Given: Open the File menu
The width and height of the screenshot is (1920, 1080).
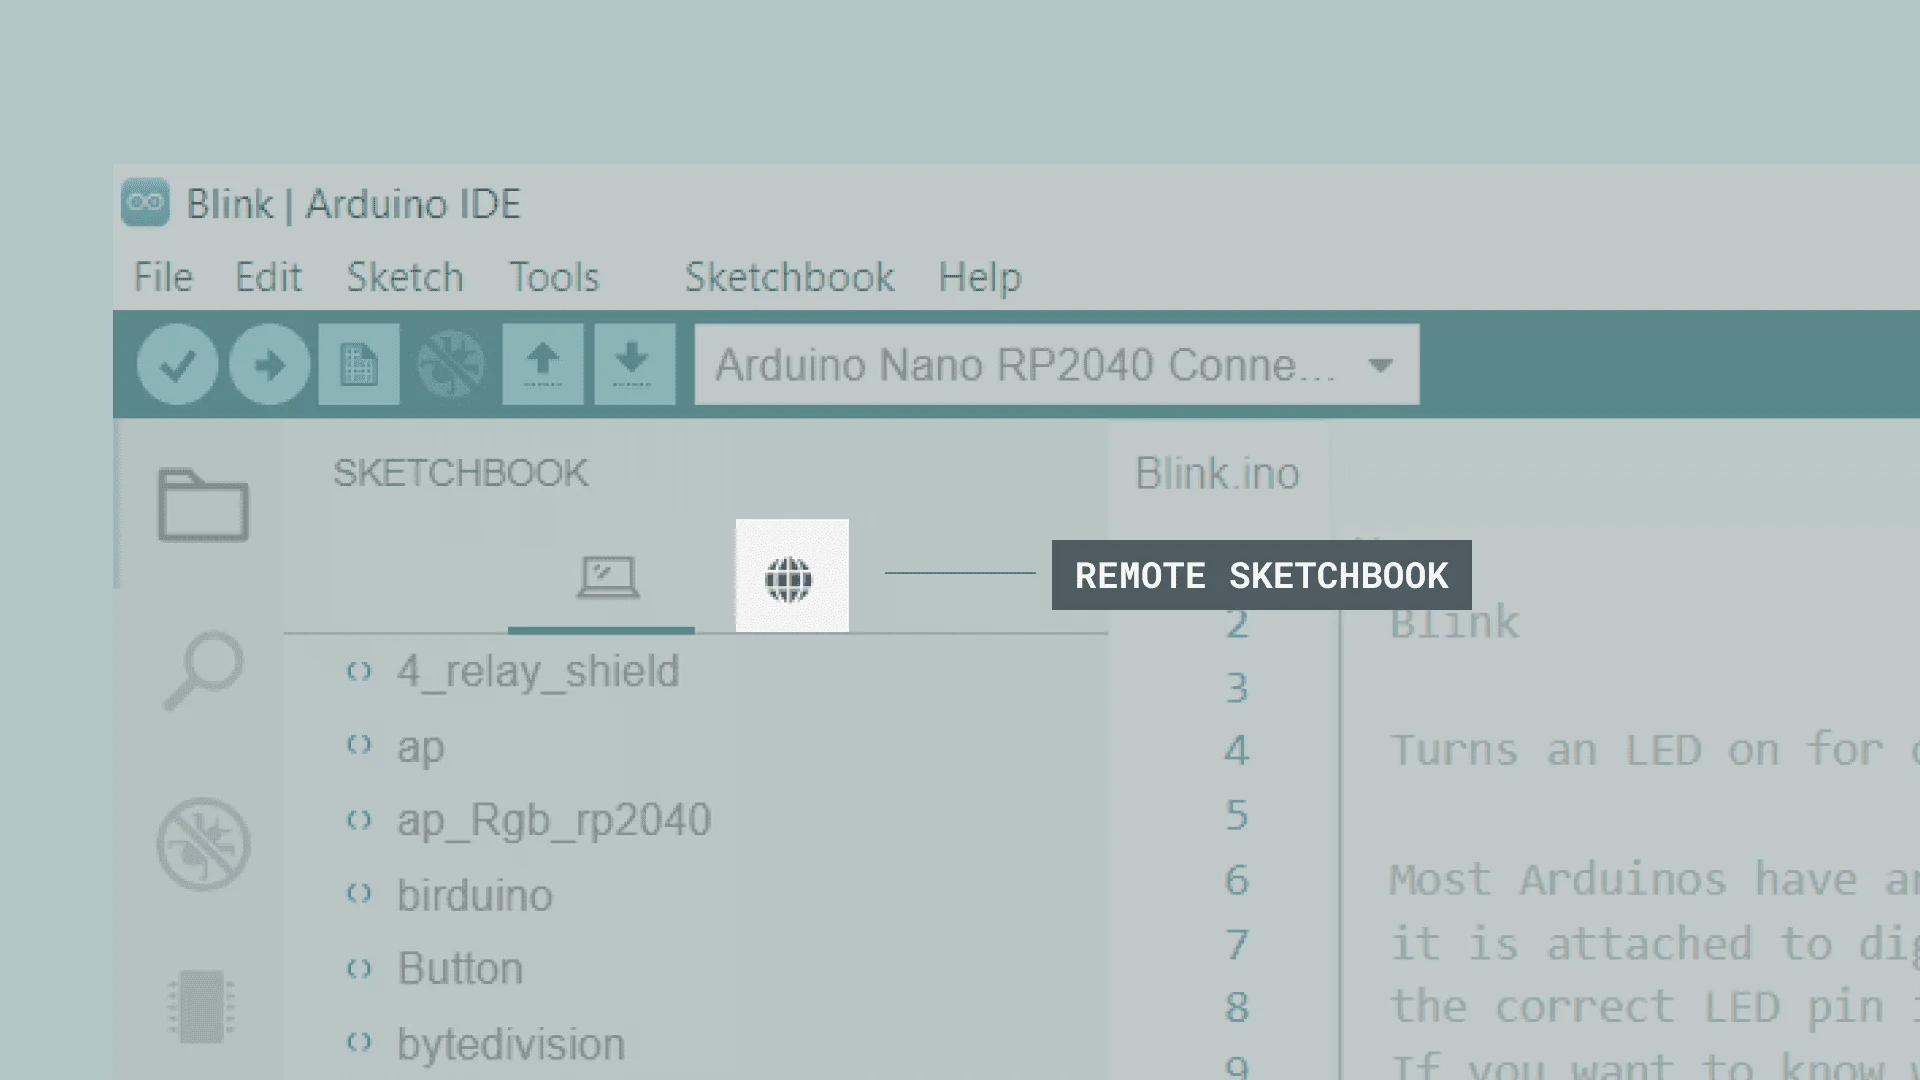Looking at the screenshot, I should 163,277.
